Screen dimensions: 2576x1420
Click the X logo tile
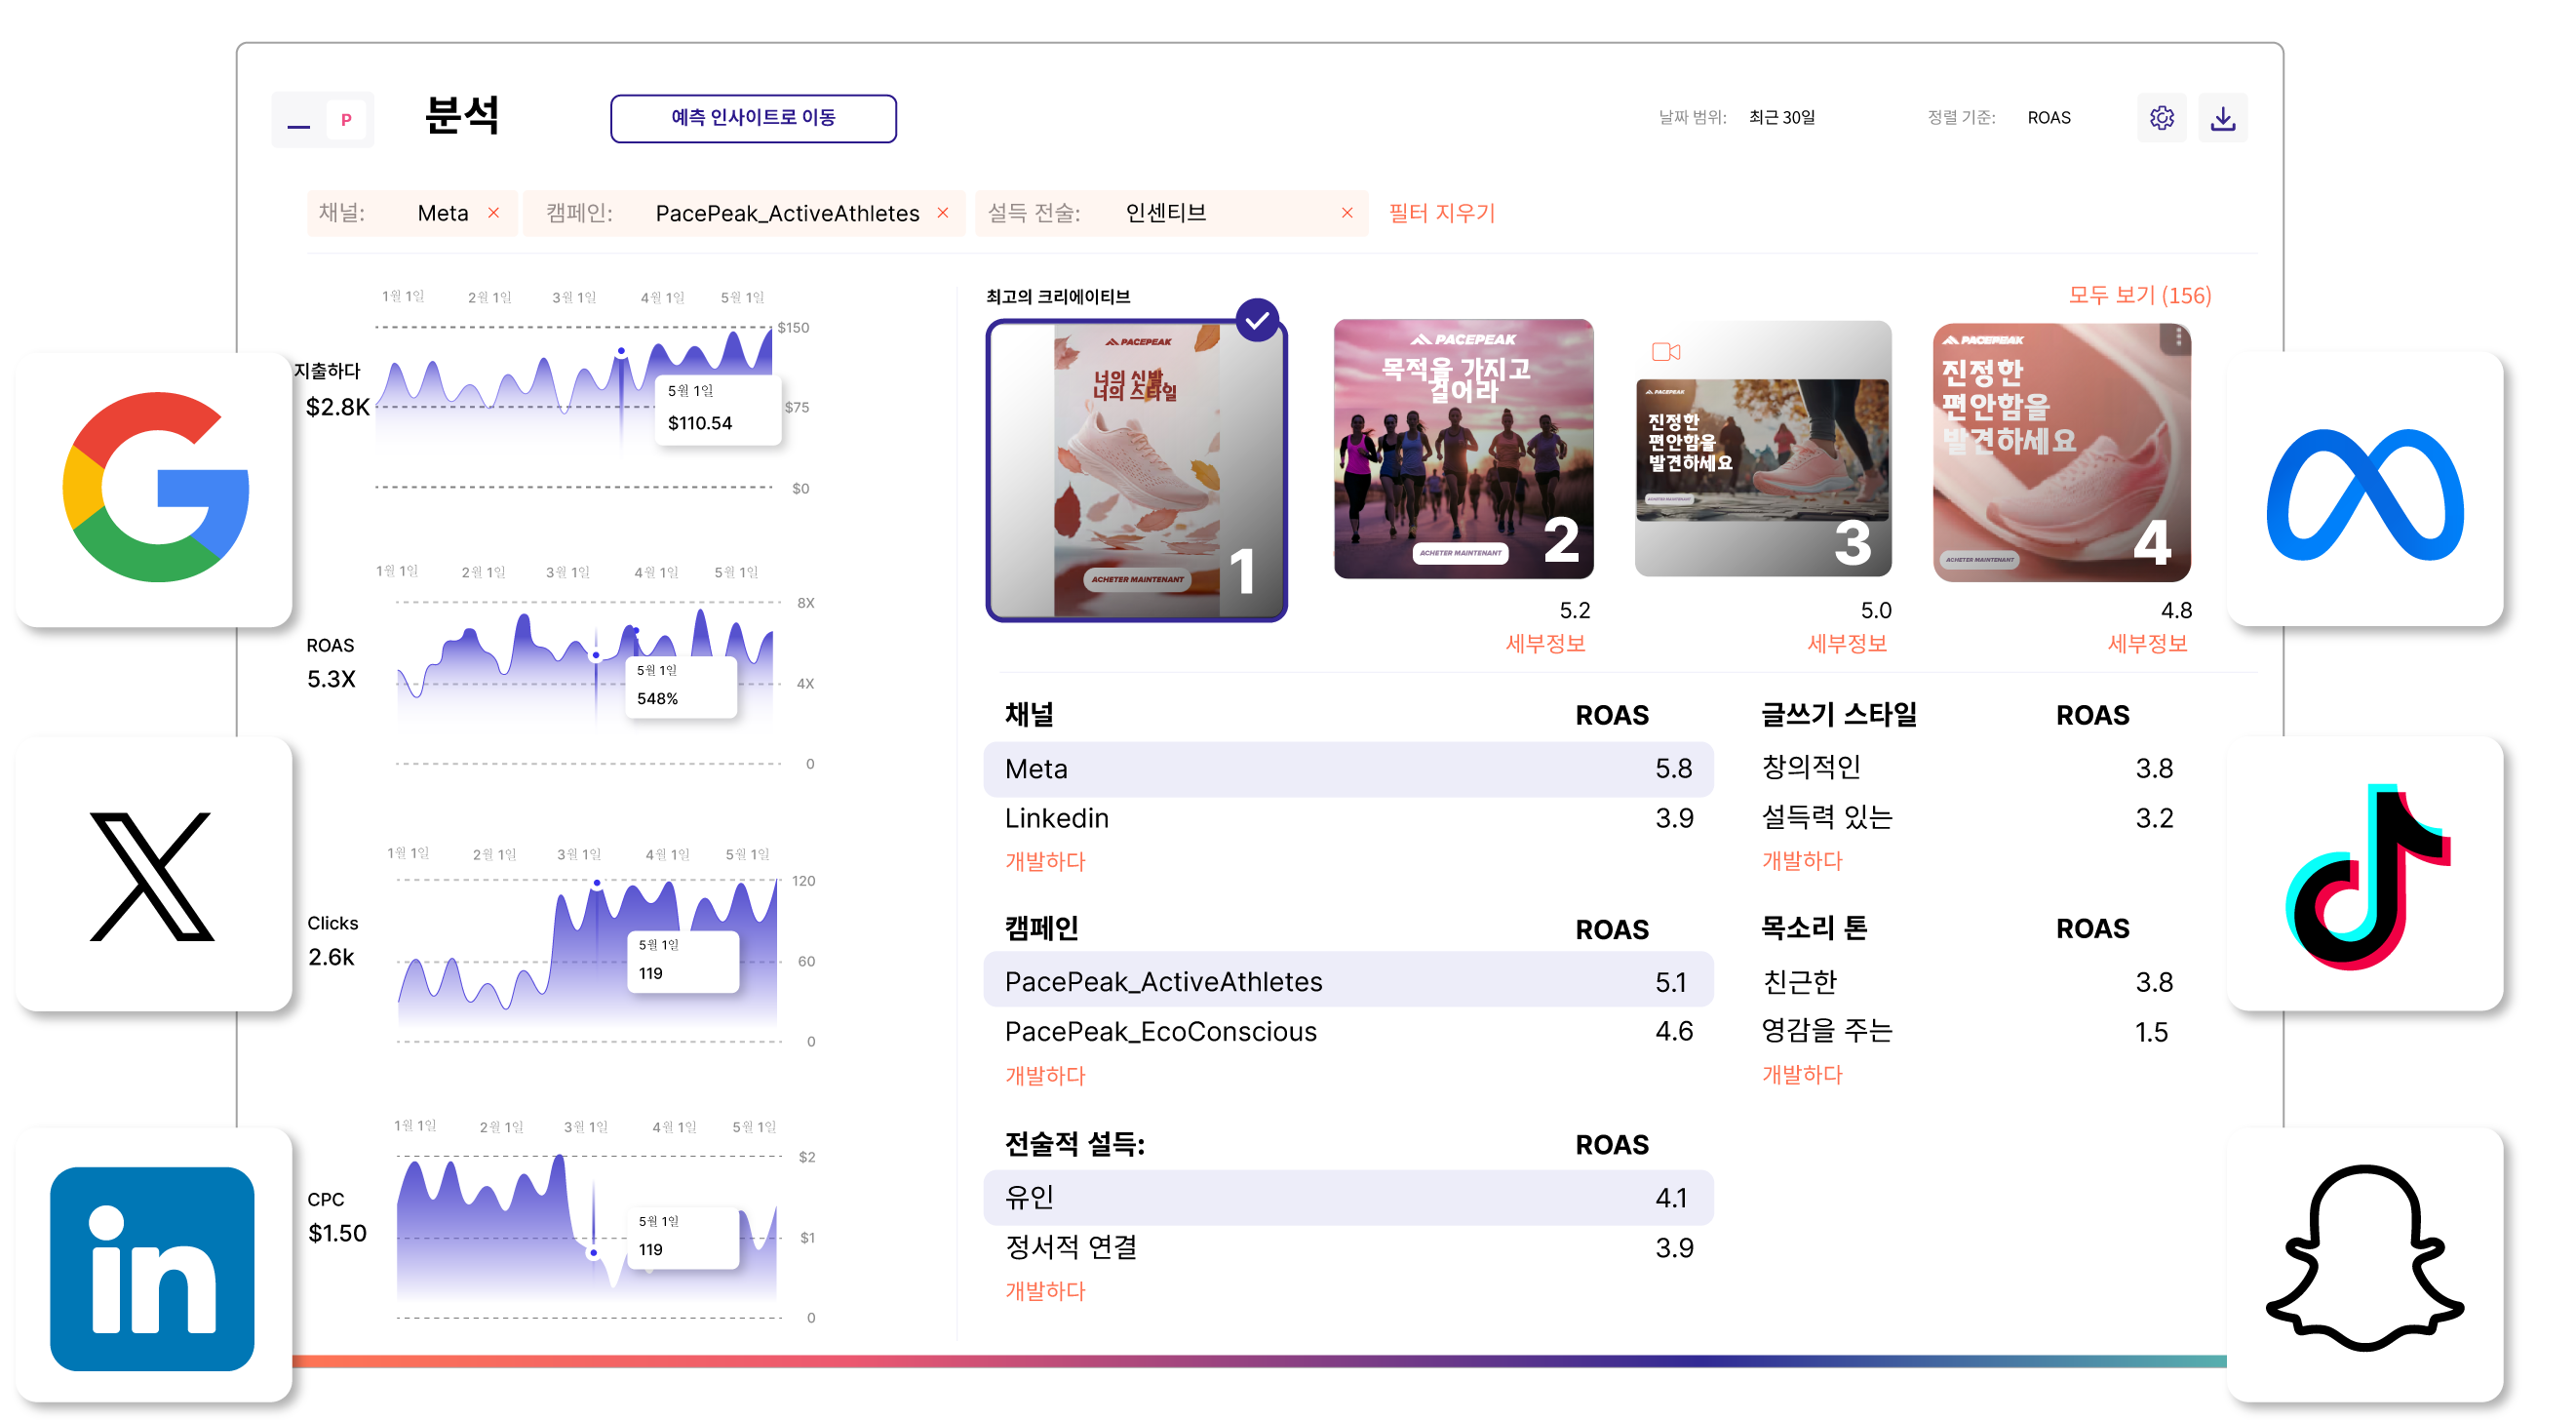pos(154,874)
